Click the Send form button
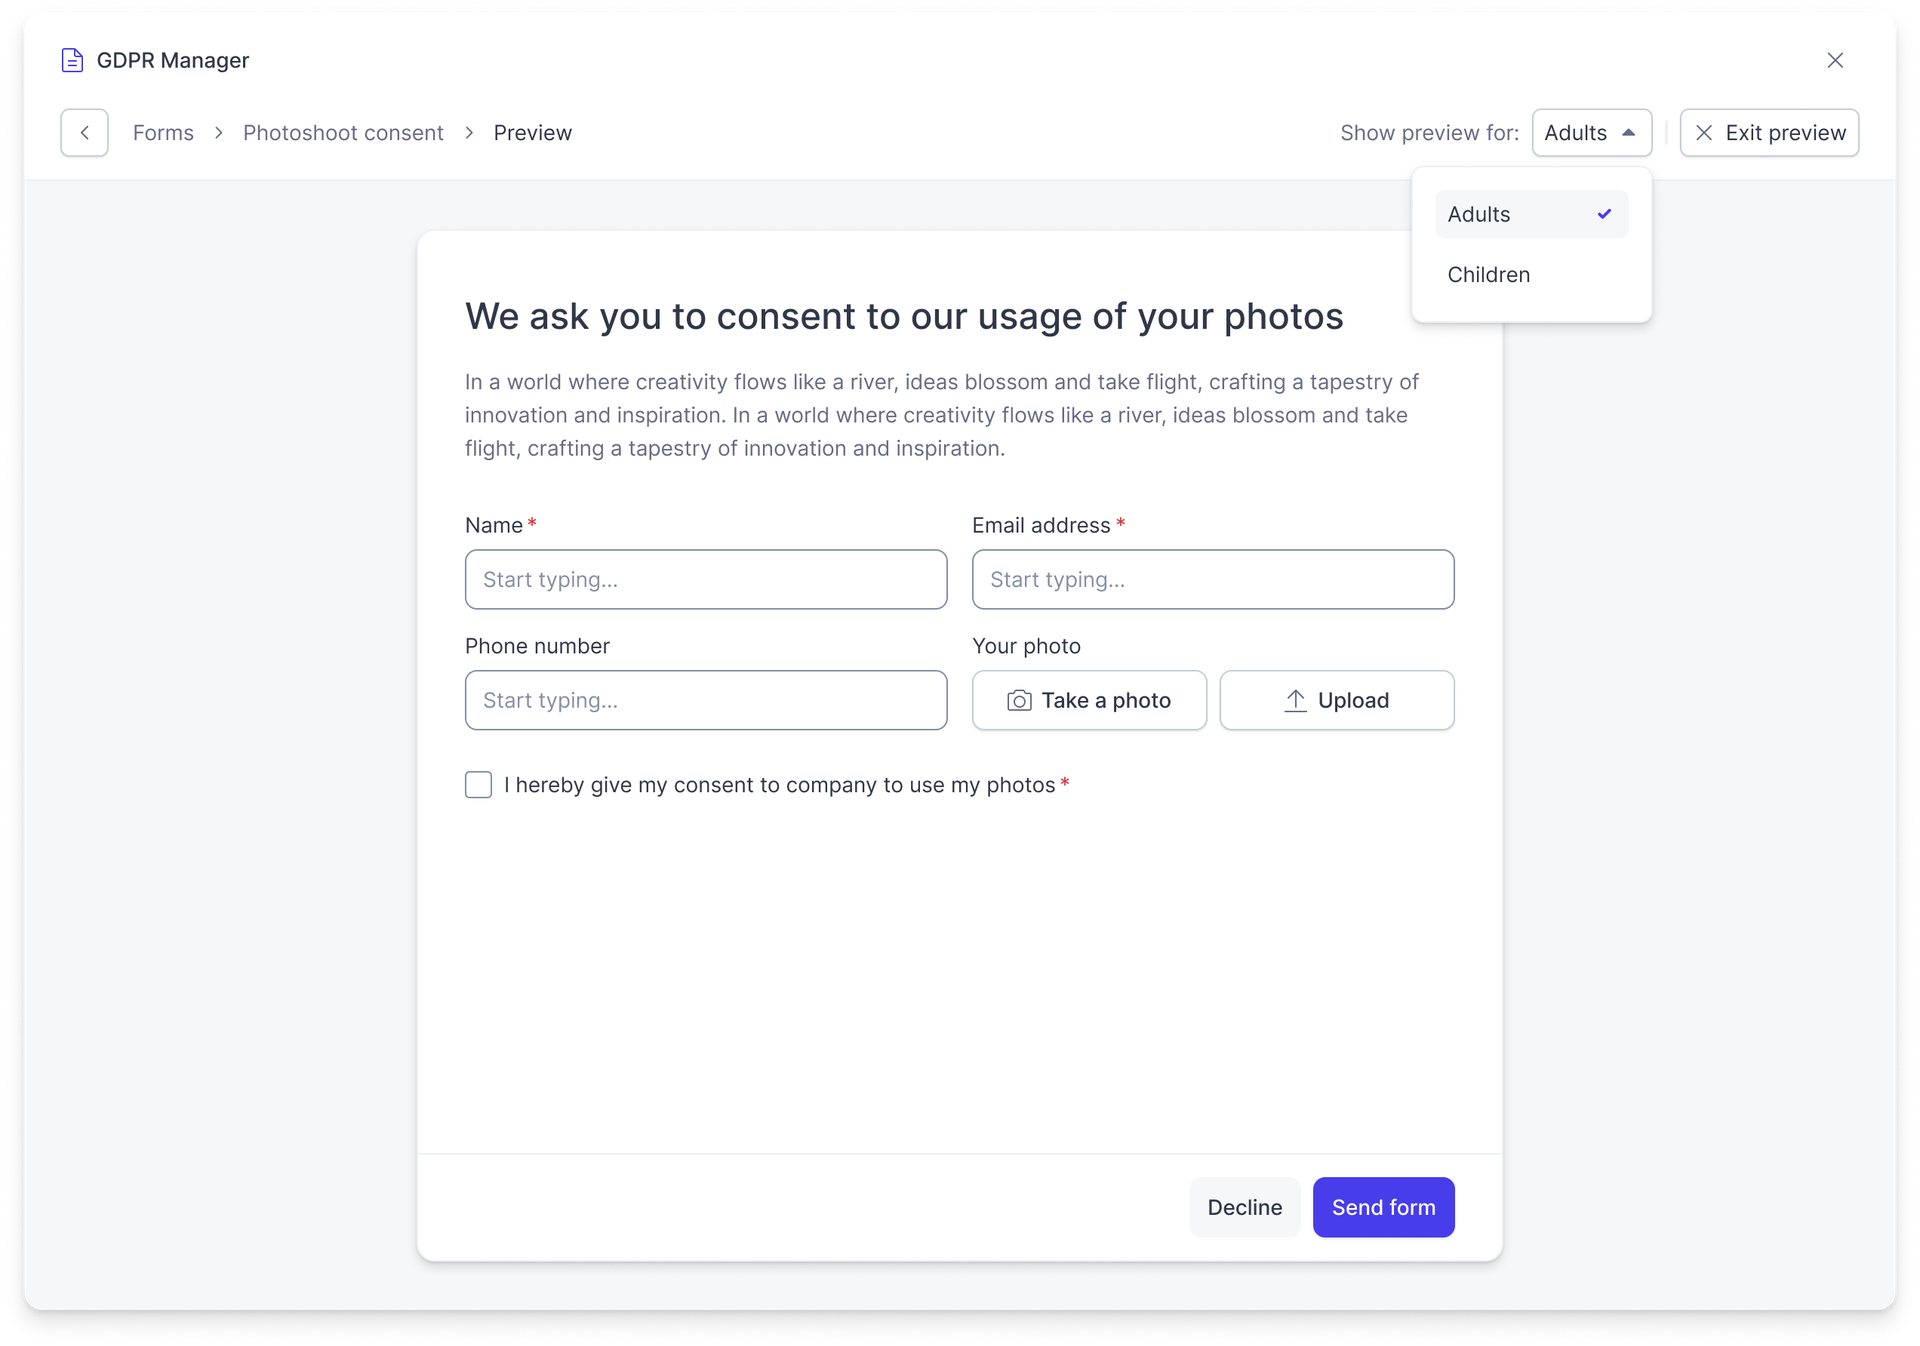 tap(1383, 1207)
